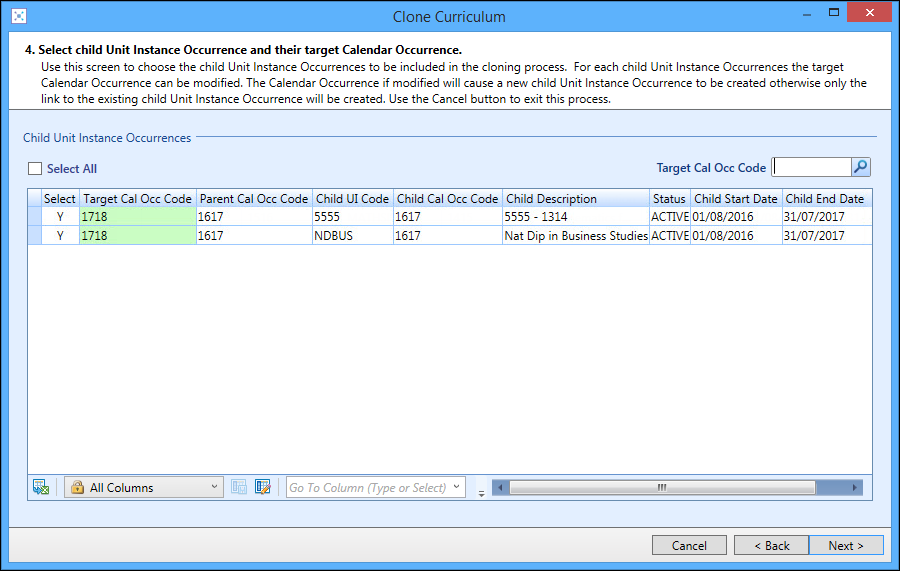Select the green 1718 cell in the NDBUS row

[138, 235]
